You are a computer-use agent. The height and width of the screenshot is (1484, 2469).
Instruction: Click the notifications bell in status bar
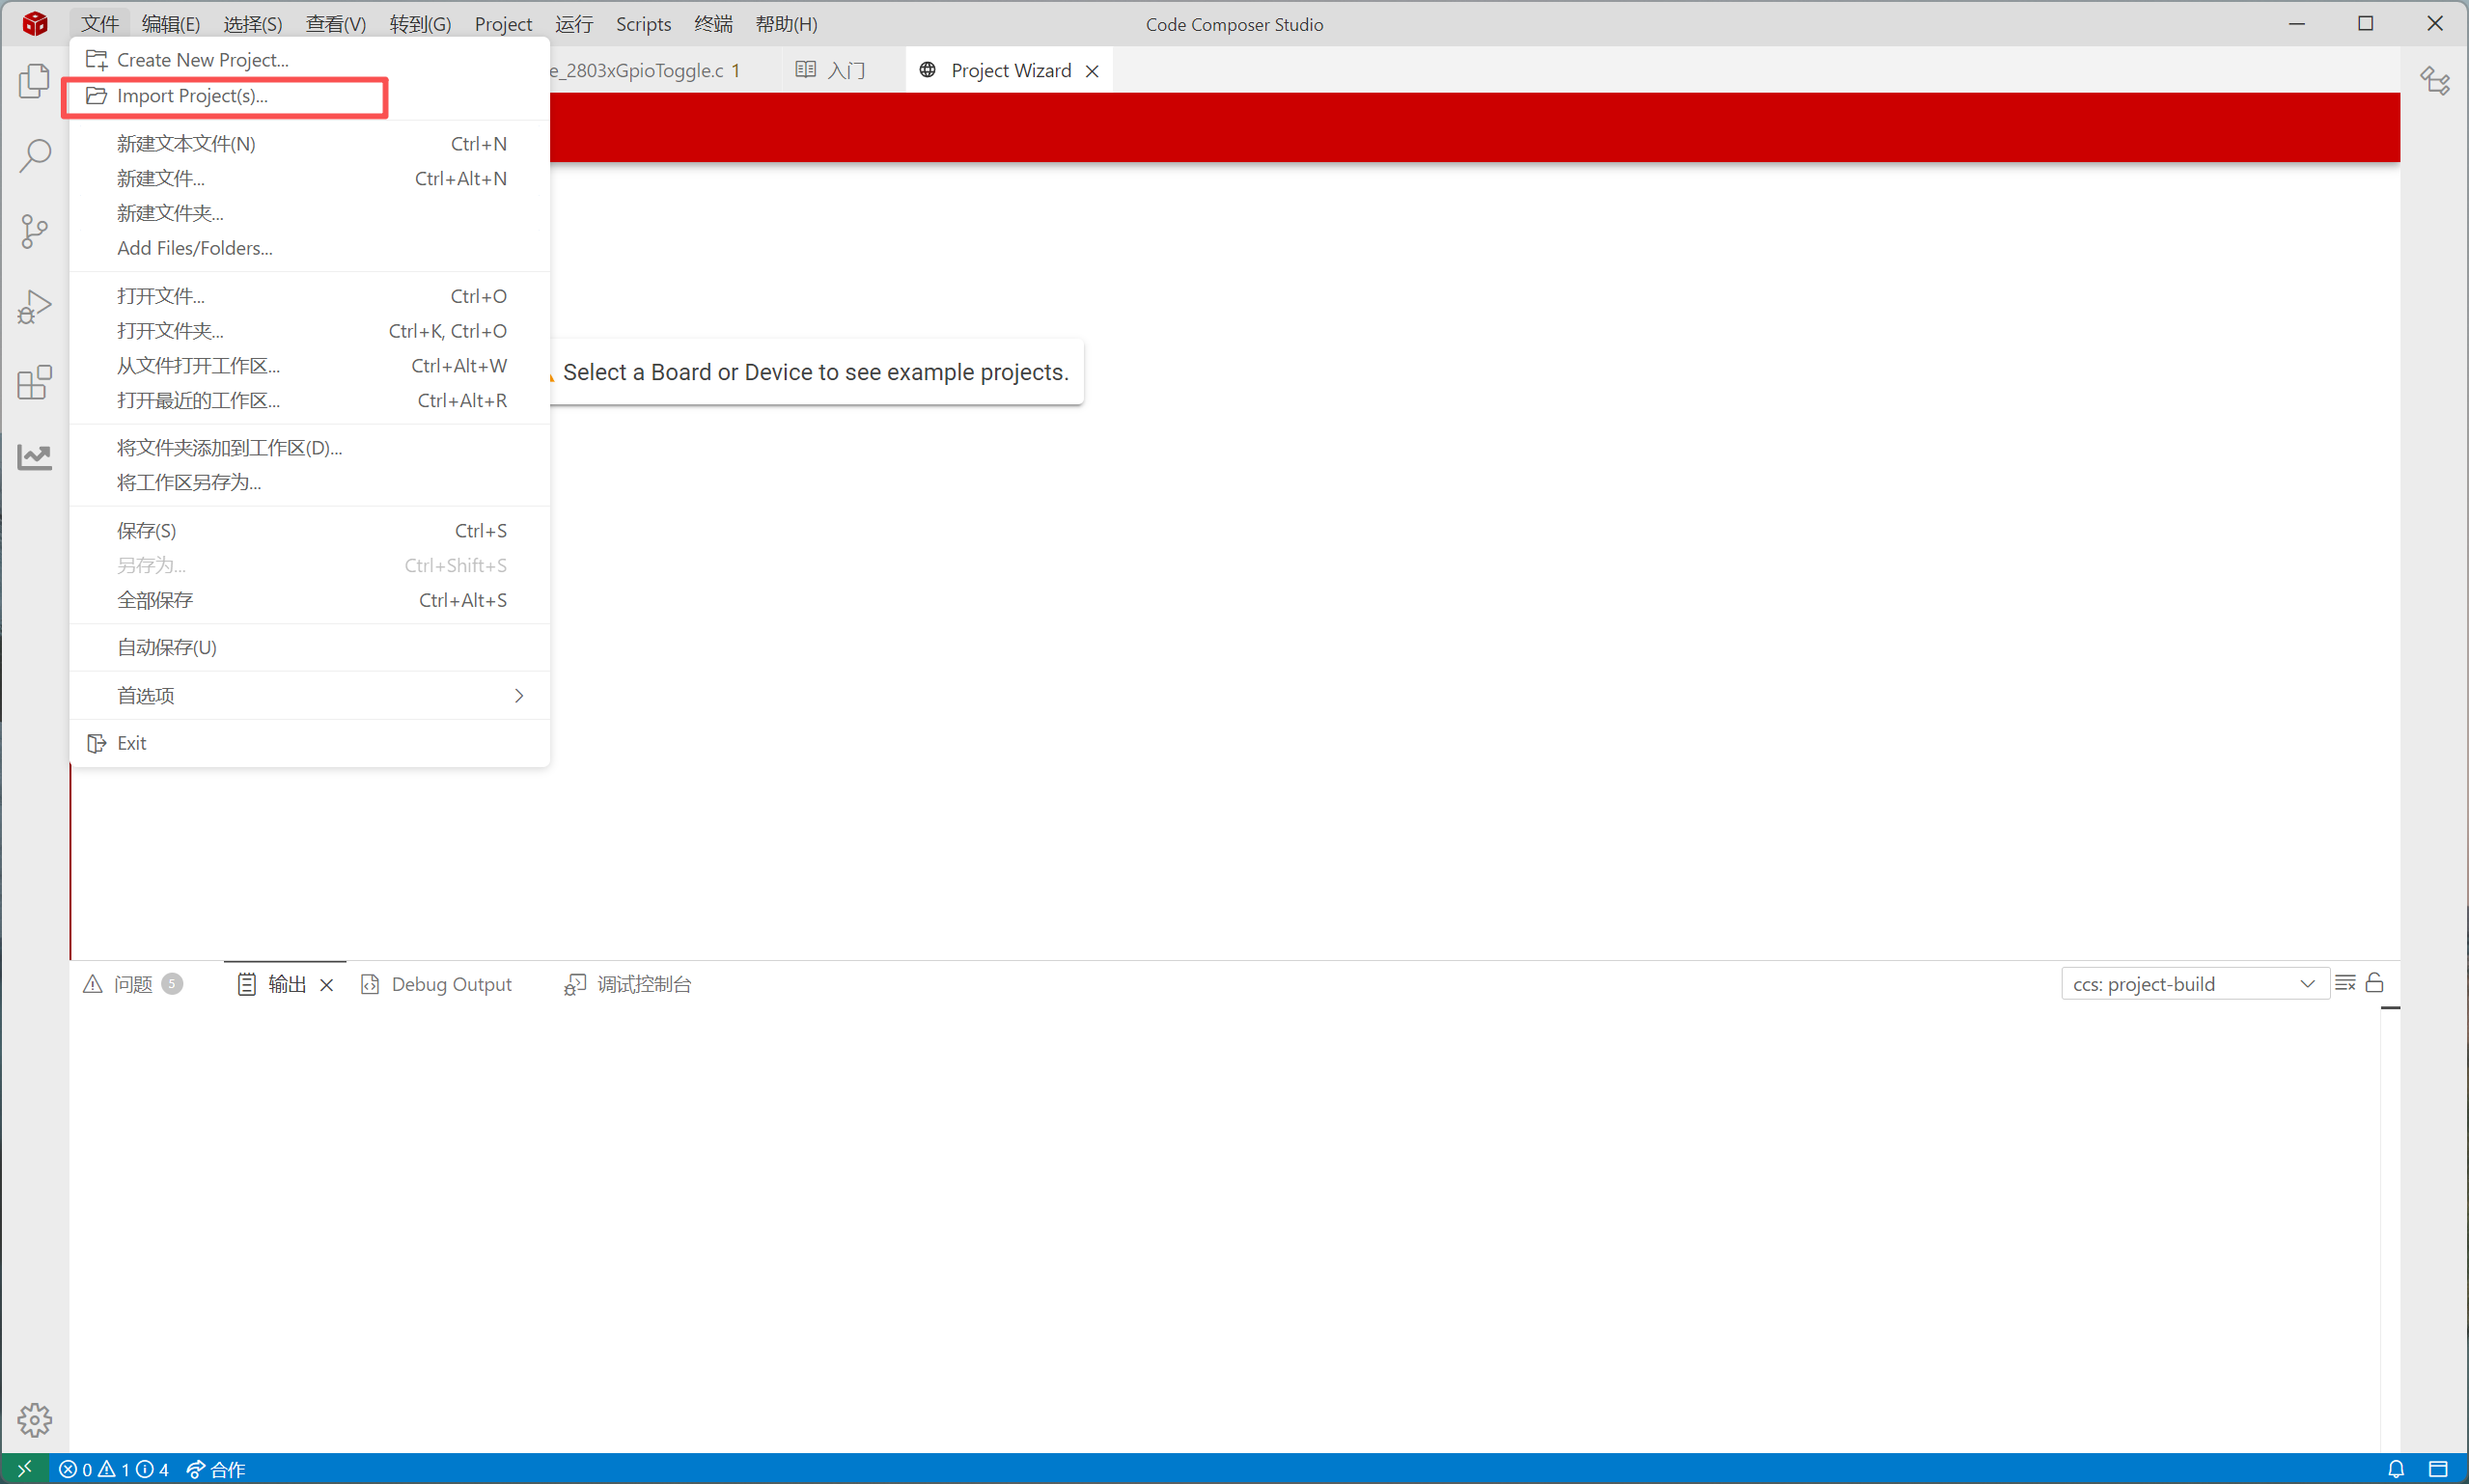pos(2396,1468)
